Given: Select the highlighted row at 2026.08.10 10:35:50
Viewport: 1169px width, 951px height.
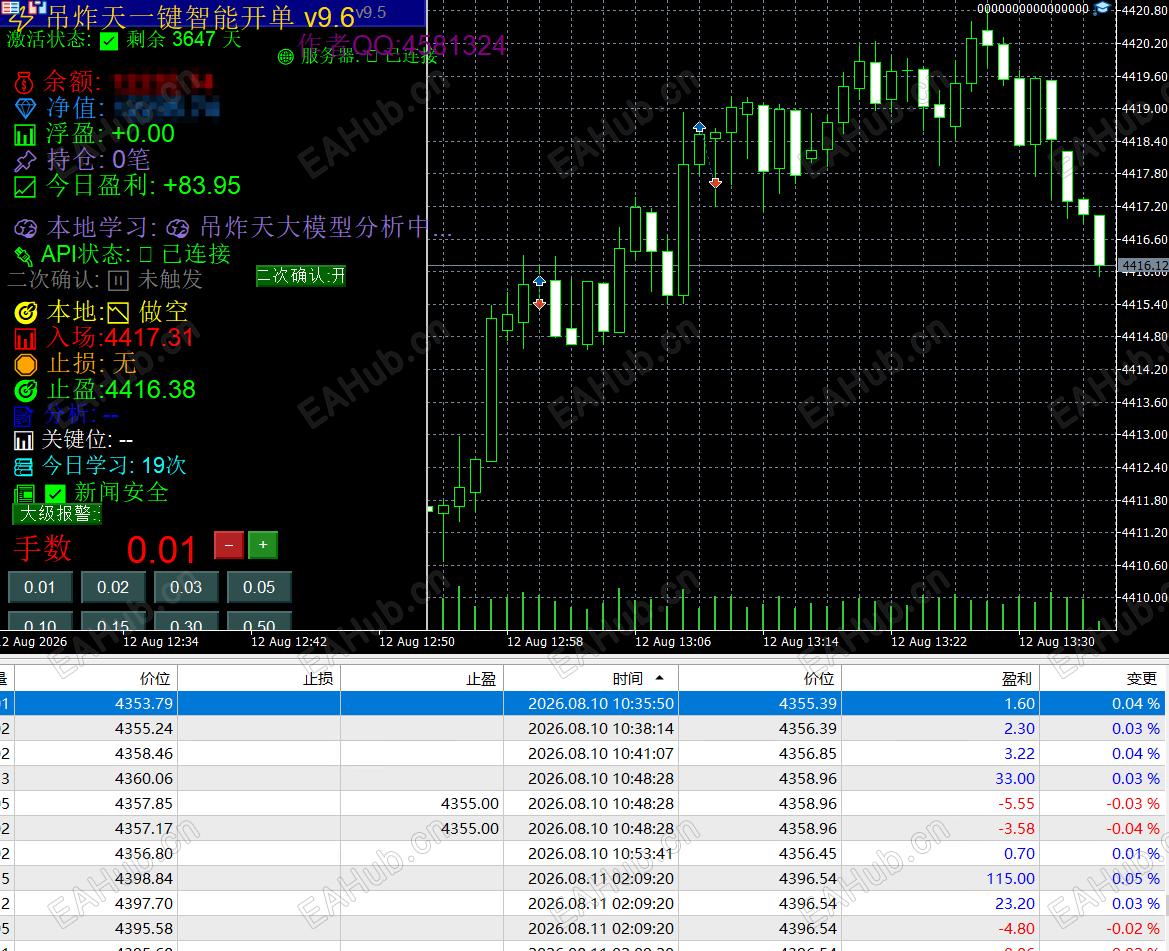Looking at the screenshot, I should pos(582,704).
